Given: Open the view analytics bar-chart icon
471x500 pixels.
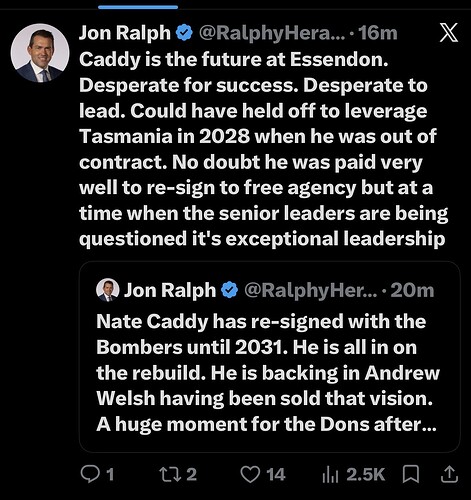Looking at the screenshot, I should pyautogui.click(x=330, y=475).
